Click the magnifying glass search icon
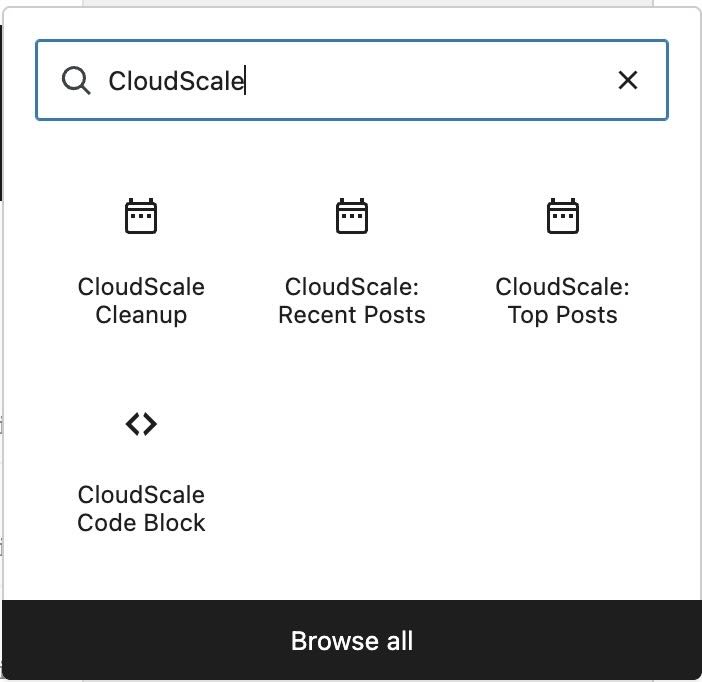The width and height of the screenshot is (702, 682). point(76,81)
